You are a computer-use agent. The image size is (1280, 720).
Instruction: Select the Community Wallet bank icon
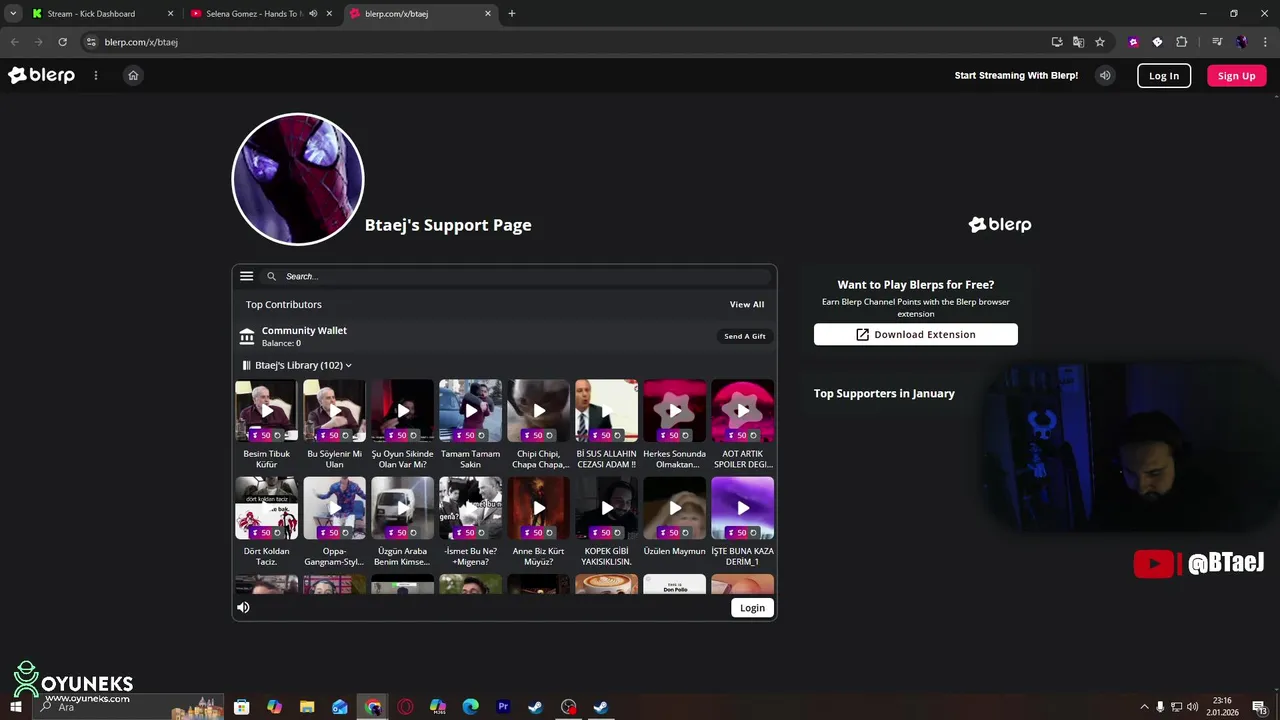click(x=247, y=336)
